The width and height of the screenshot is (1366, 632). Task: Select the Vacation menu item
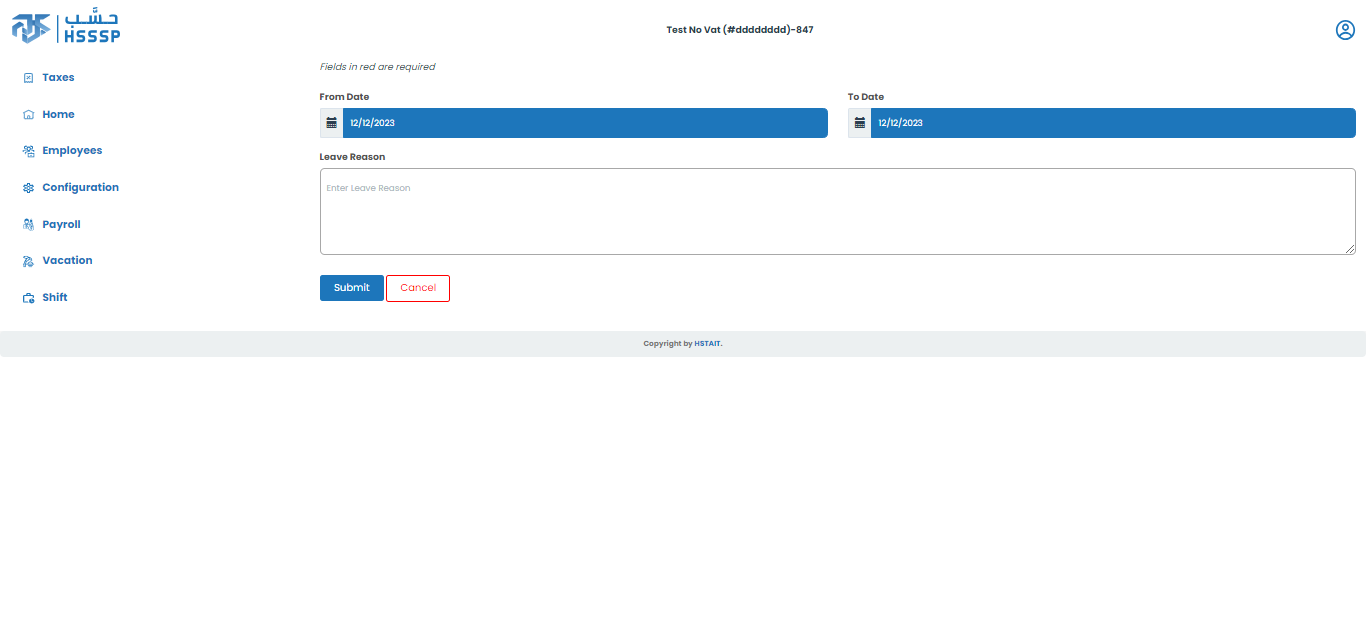tap(67, 260)
